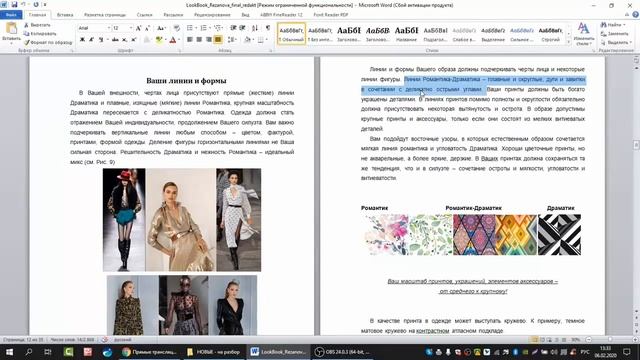Apply the Строгий (Strong) style
The height and width of the screenshot is (360, 640).
550,33
